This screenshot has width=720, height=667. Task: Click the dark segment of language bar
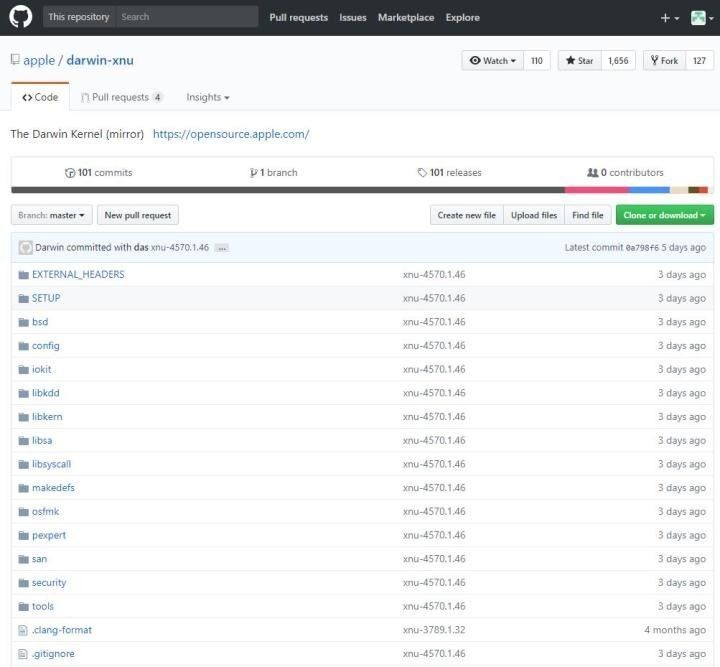(288, 190)
